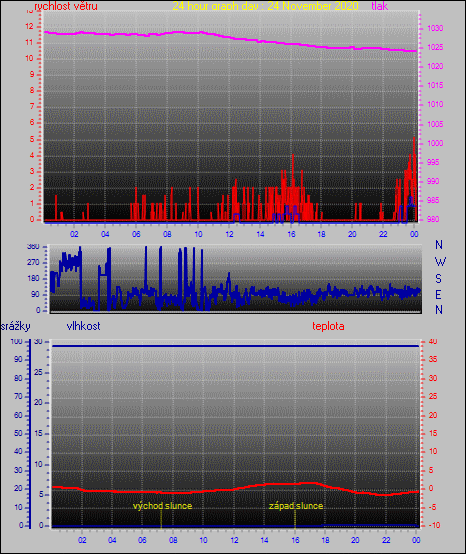
Task: Click the 180 value on wind direction axis
Action: coord(33,278)
